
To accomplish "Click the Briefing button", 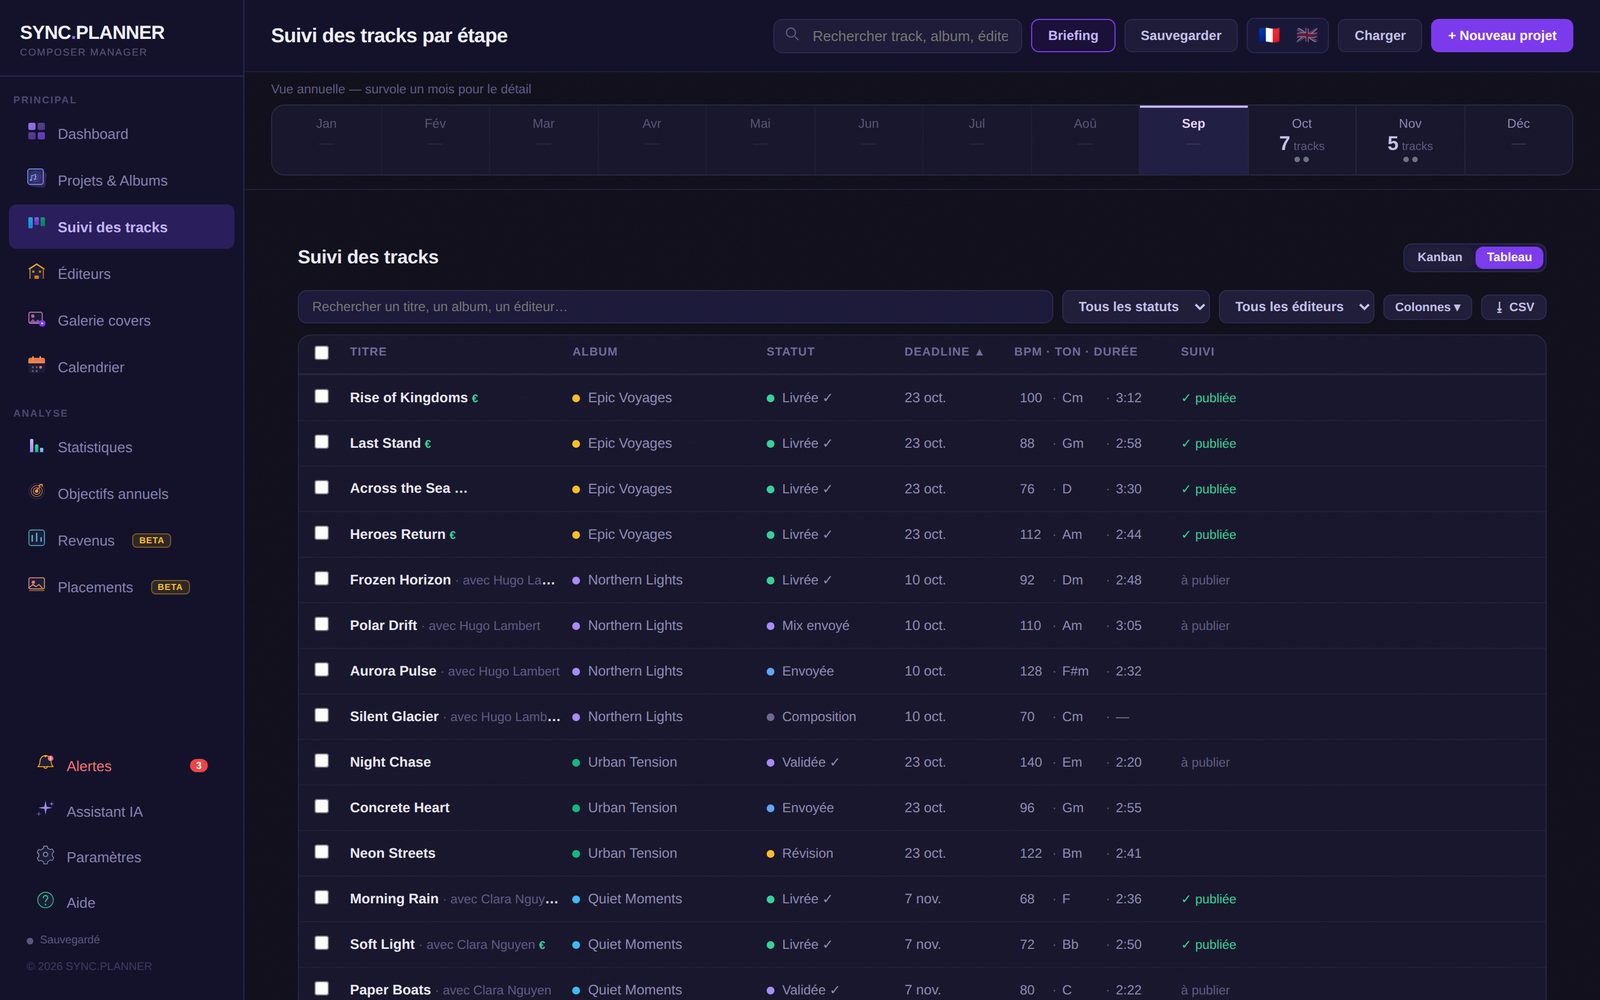I will (1073, 35).
